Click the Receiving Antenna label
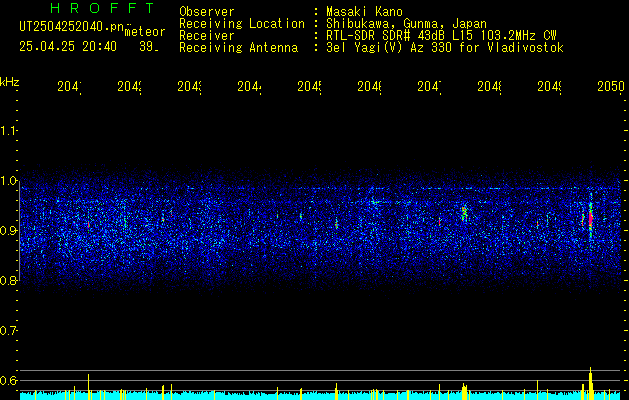Image resolution: width=629 pixels, height=400 pixels. 239,48
